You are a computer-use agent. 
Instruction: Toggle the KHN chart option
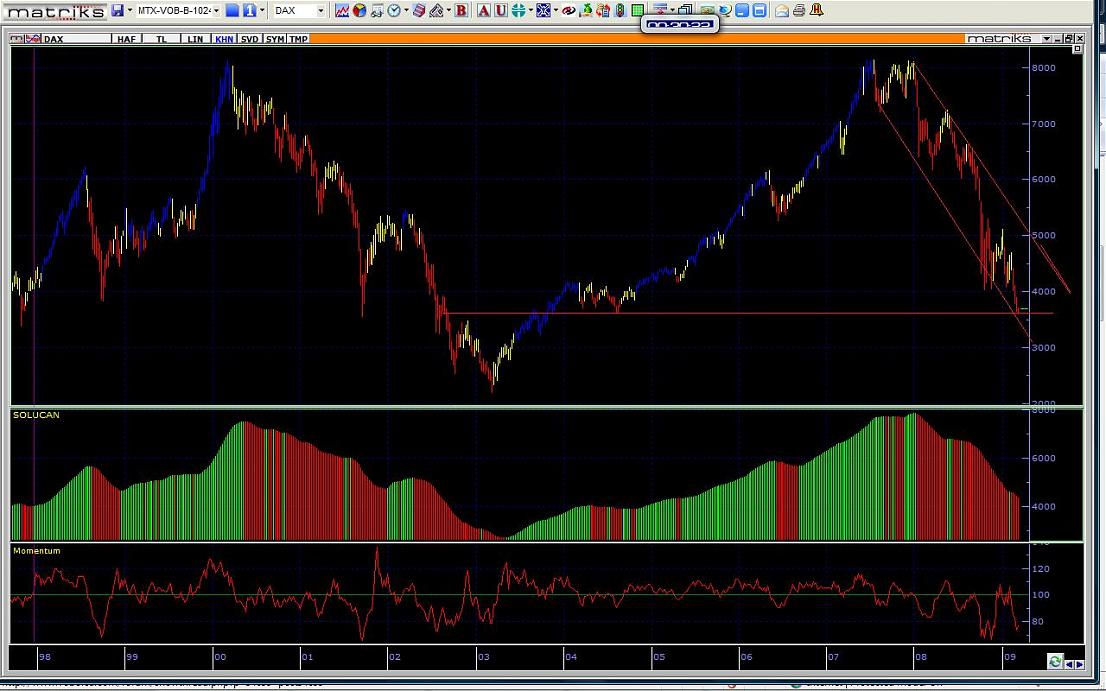click(x=223, y=39)
